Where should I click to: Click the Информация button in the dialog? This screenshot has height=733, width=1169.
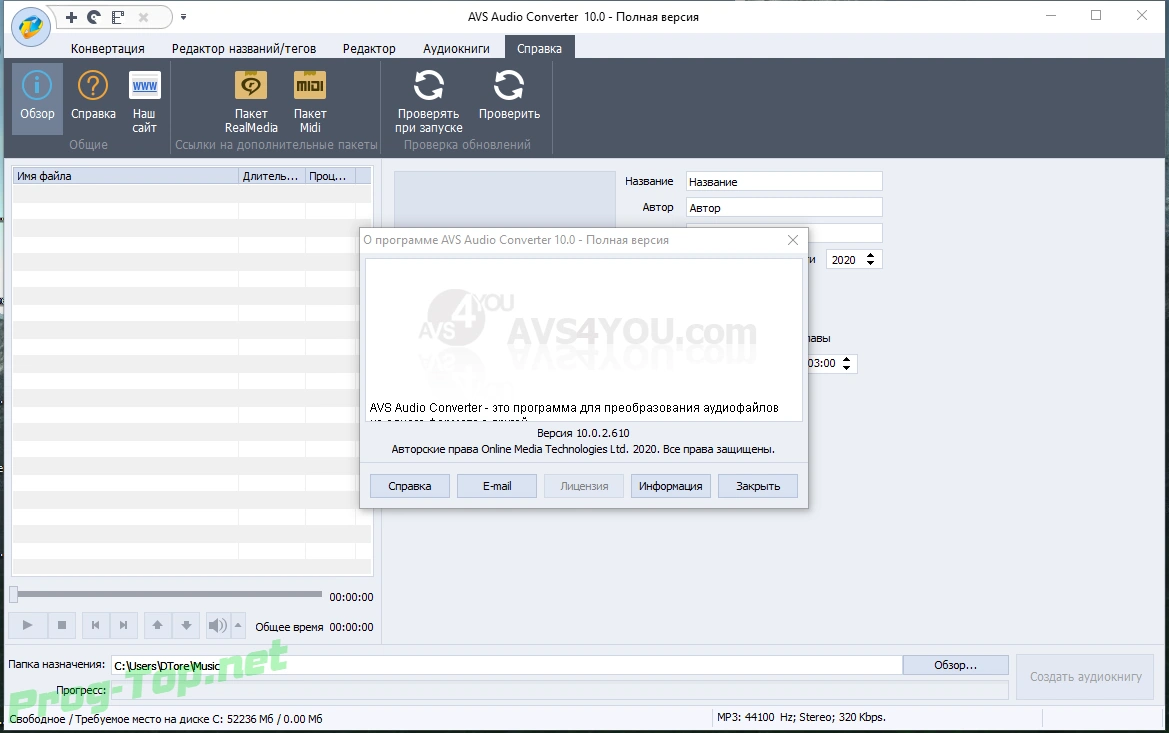(x=670, y=486)
